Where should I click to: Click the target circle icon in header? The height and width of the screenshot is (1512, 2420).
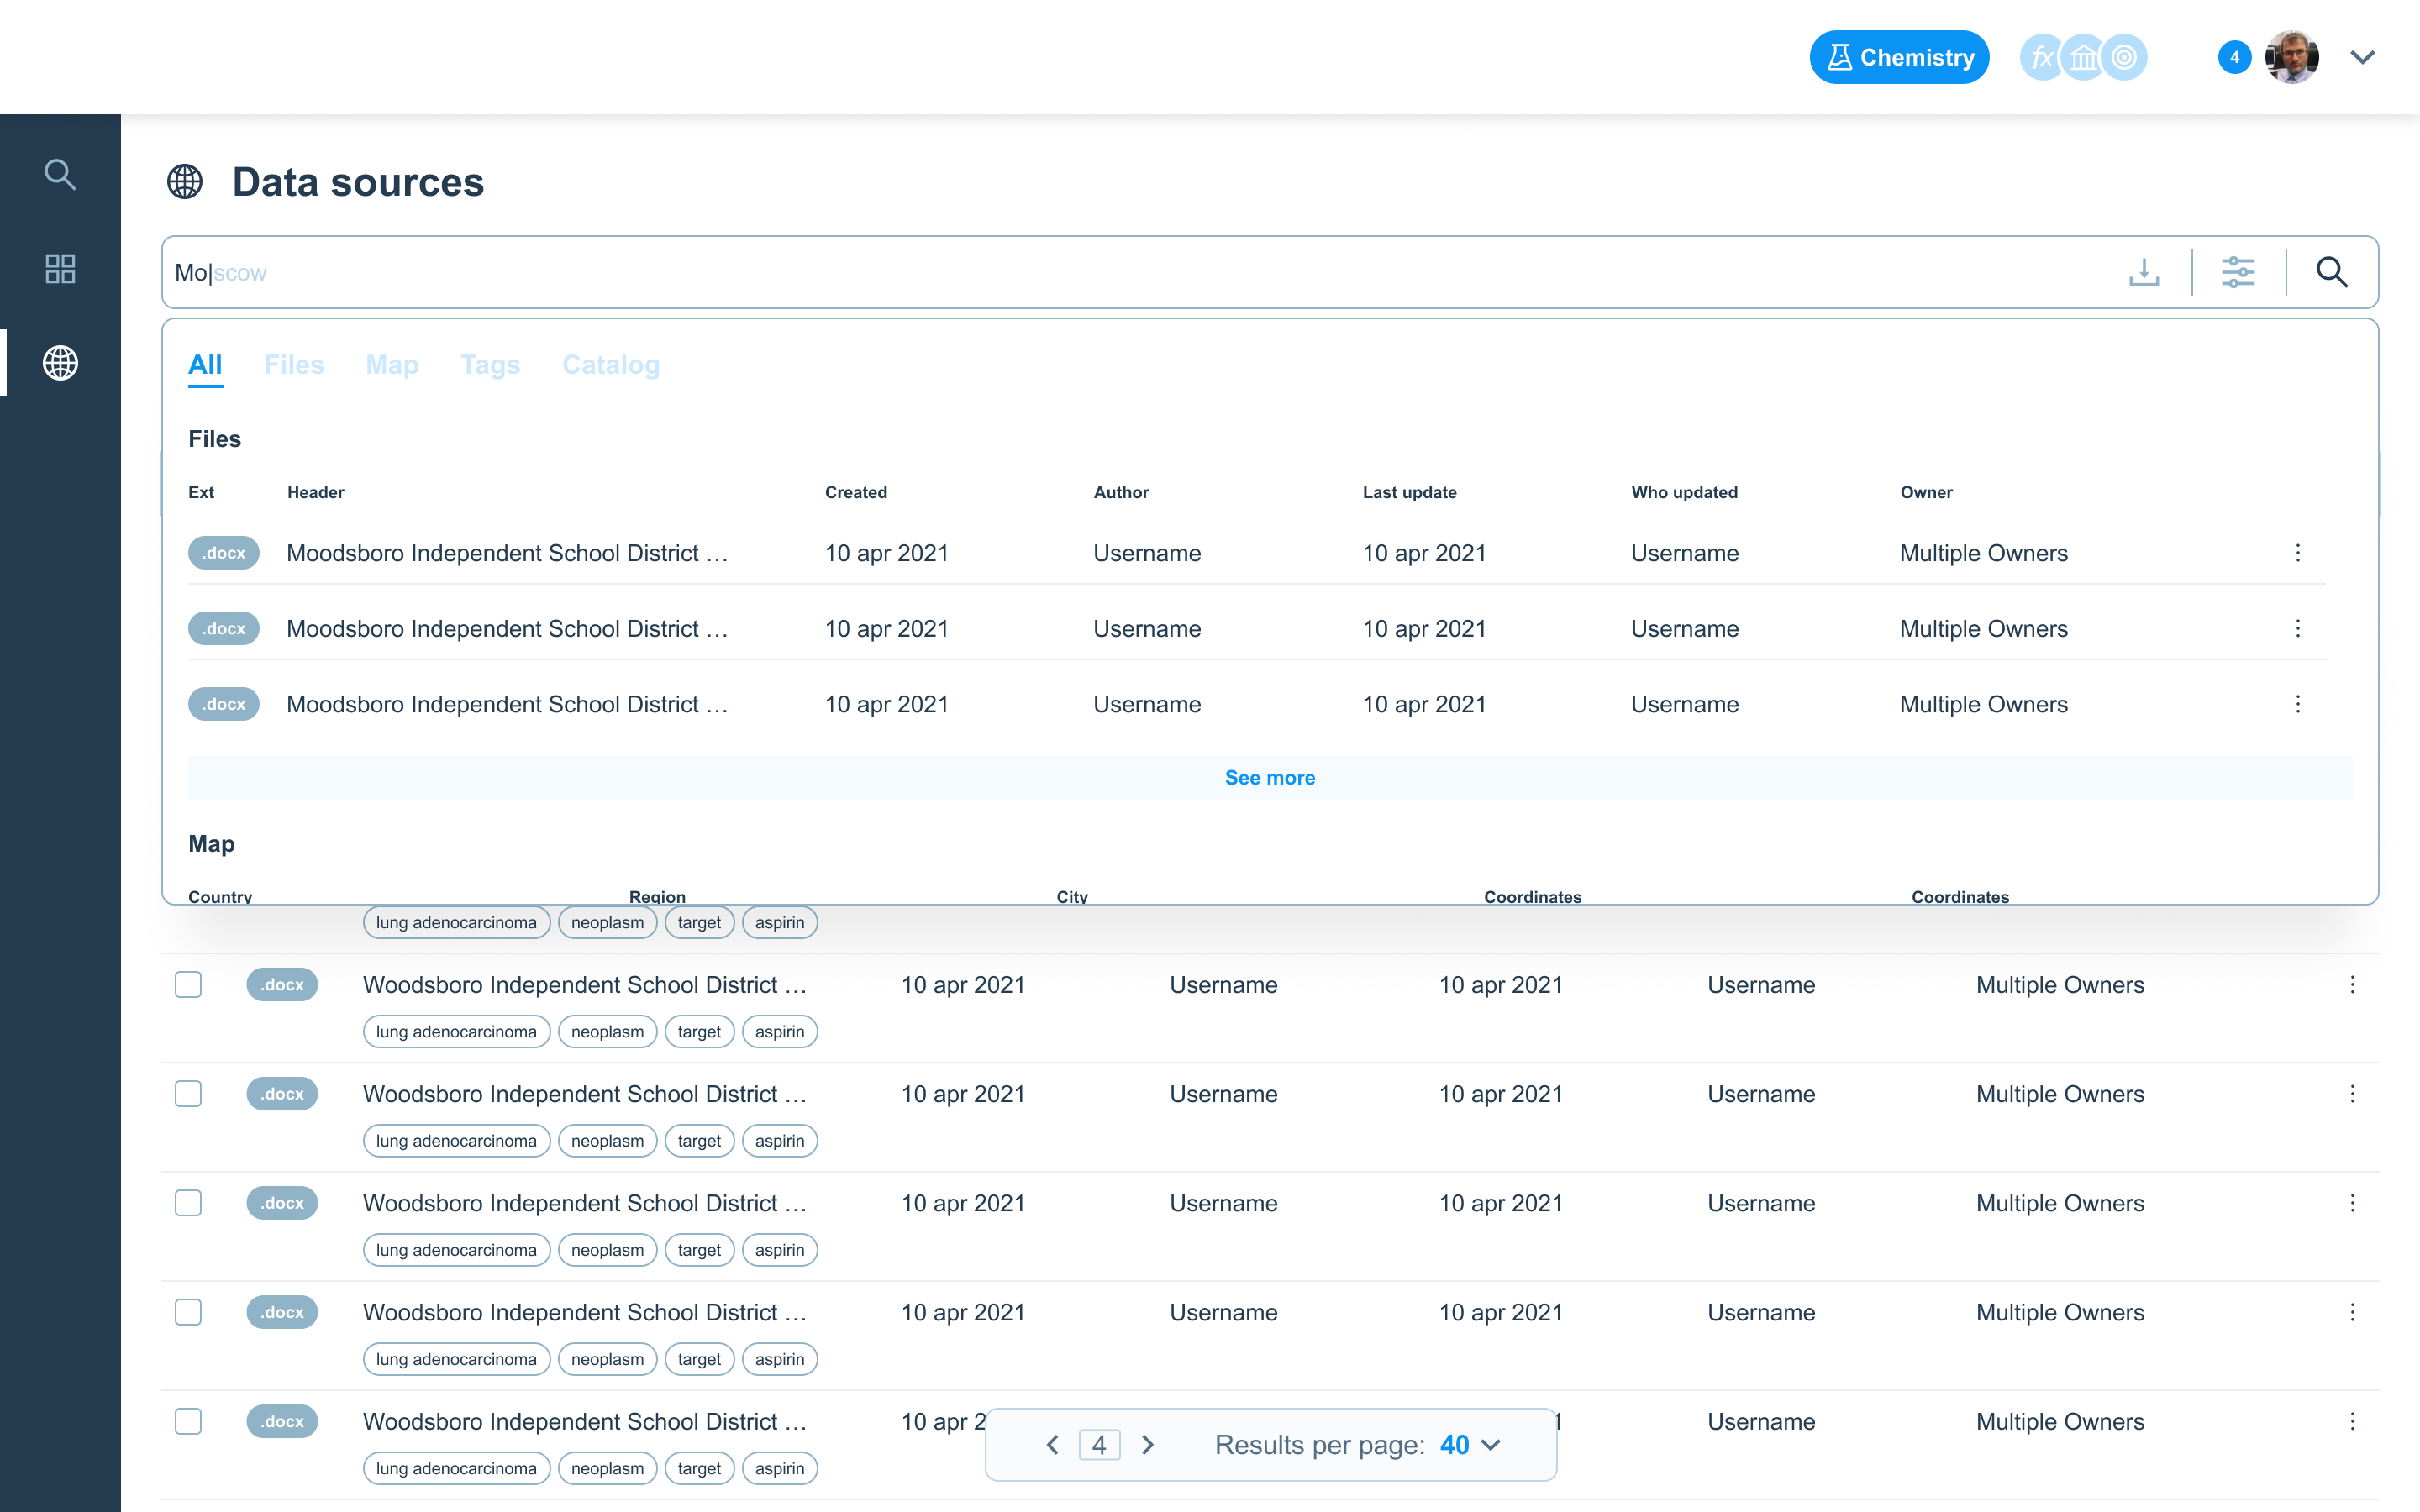2124,58
